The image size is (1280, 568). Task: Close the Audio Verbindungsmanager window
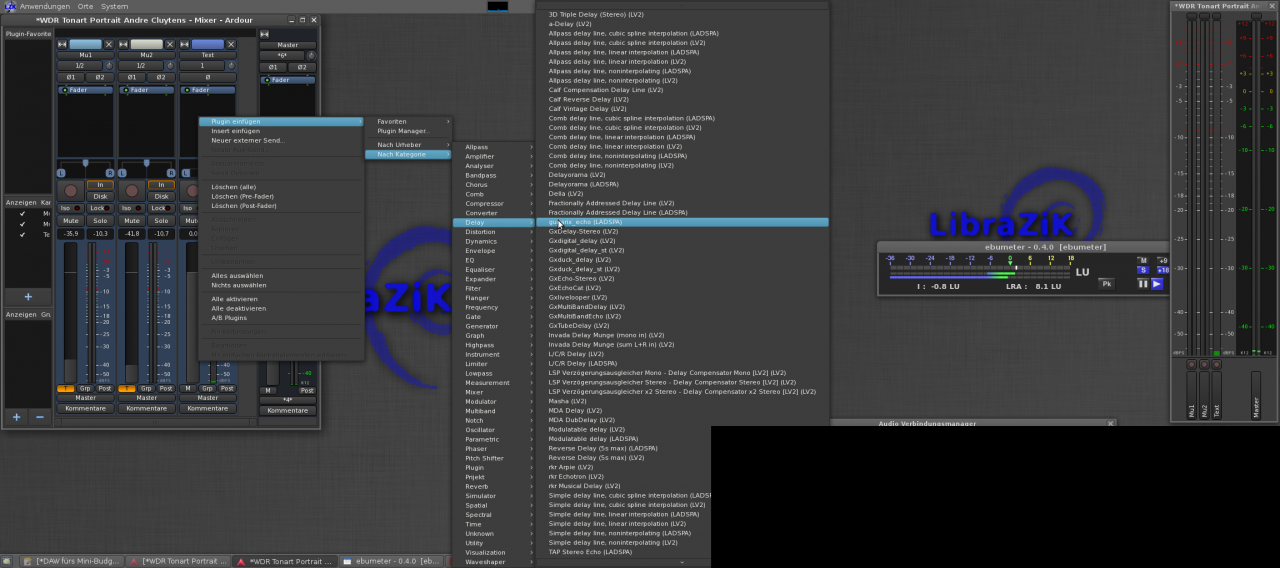pyautogui.click(x=1111, y=424)
